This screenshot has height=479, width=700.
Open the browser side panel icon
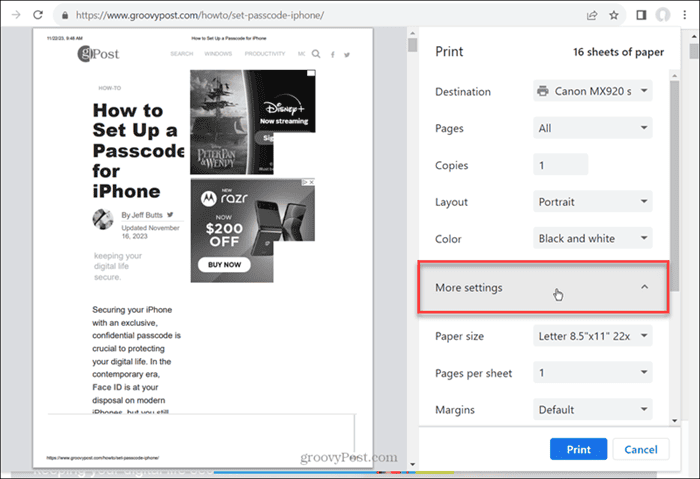coord(641,15)
